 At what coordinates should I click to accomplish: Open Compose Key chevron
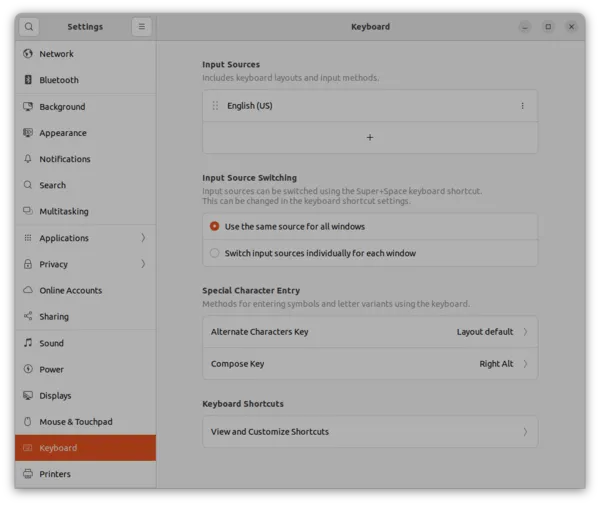point(525,363)
